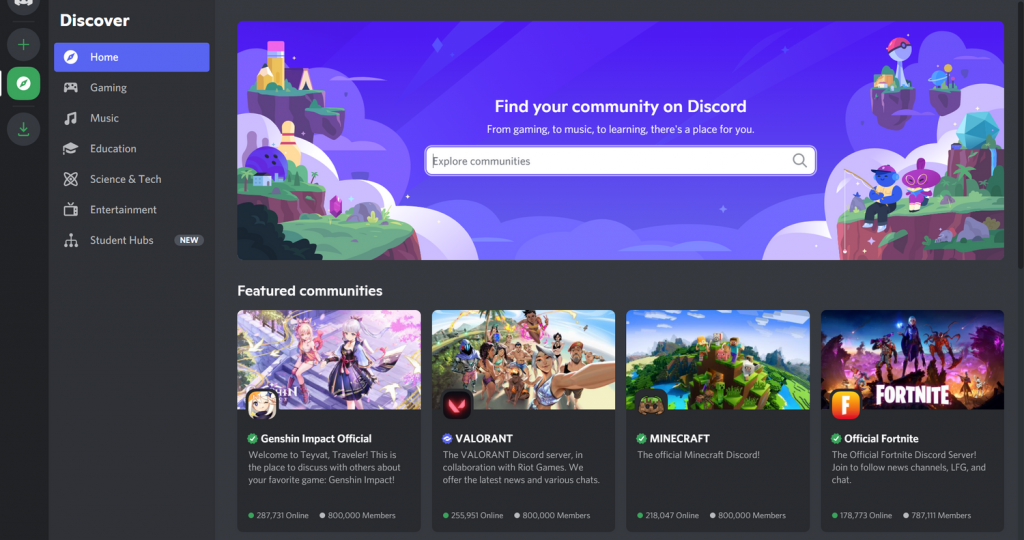This screenshot has width=1024, height=540.
Task: Click the partner badge beside VALORANT
Action: 447,439
